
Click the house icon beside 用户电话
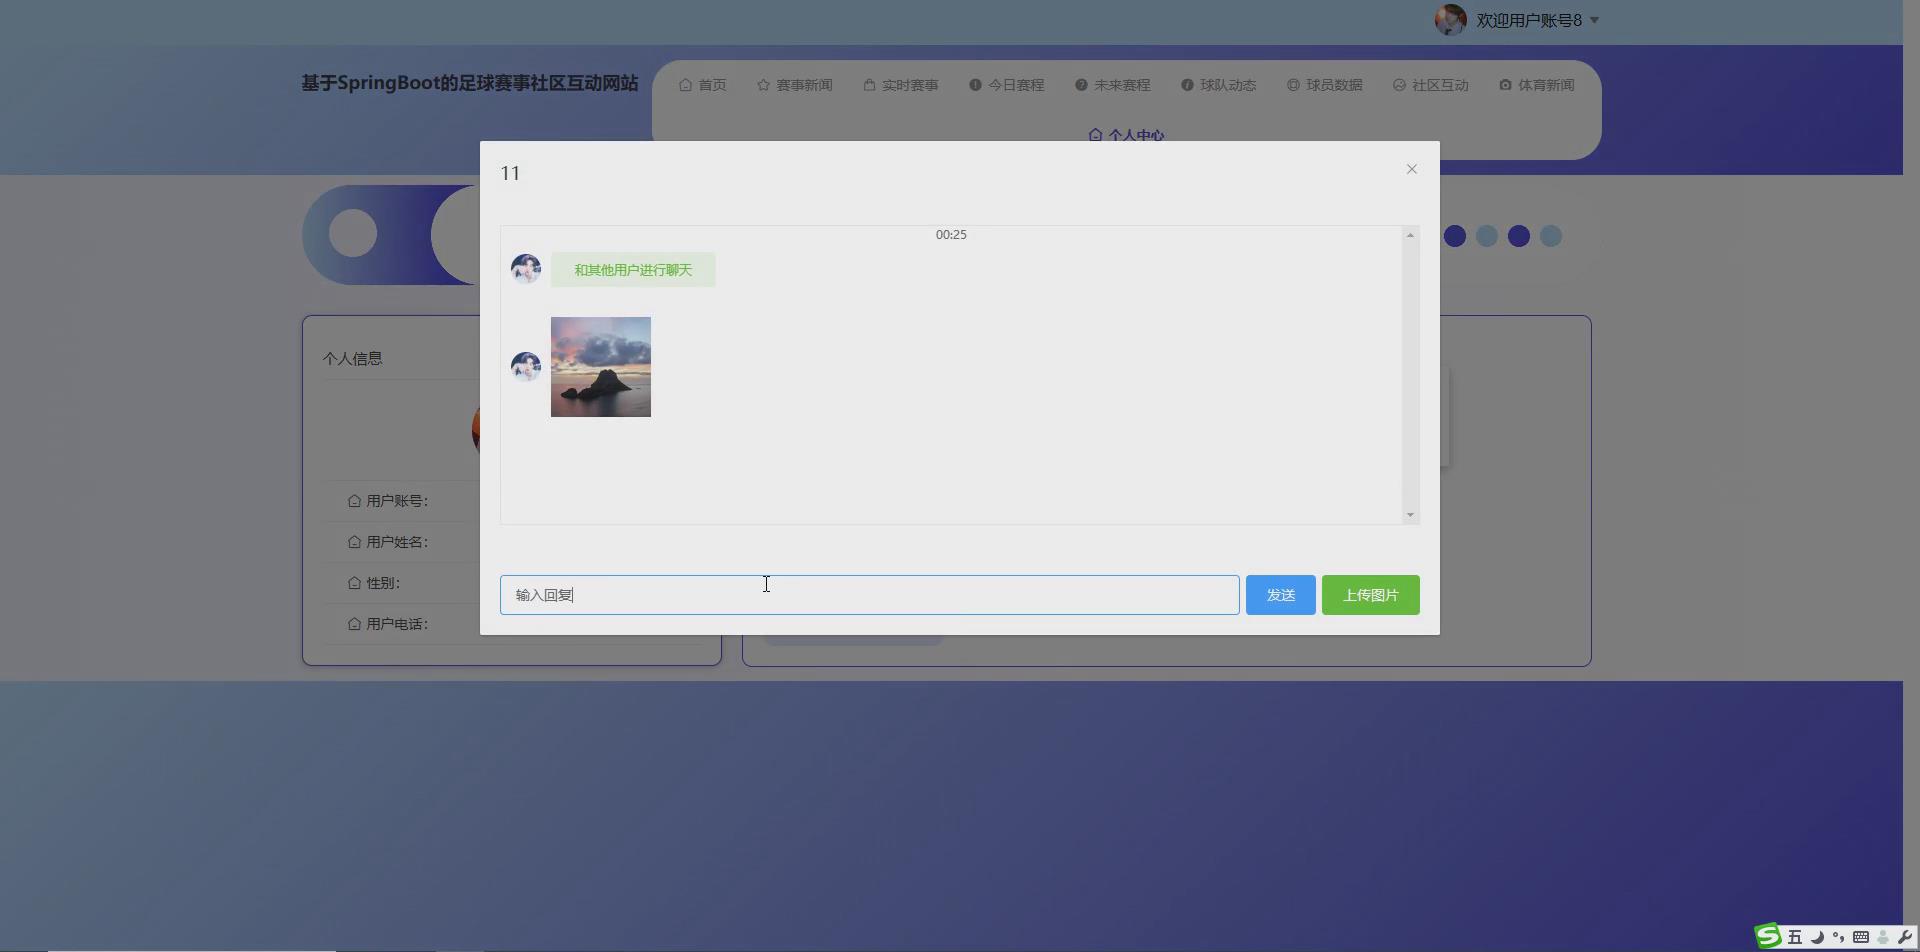point(354,624)
